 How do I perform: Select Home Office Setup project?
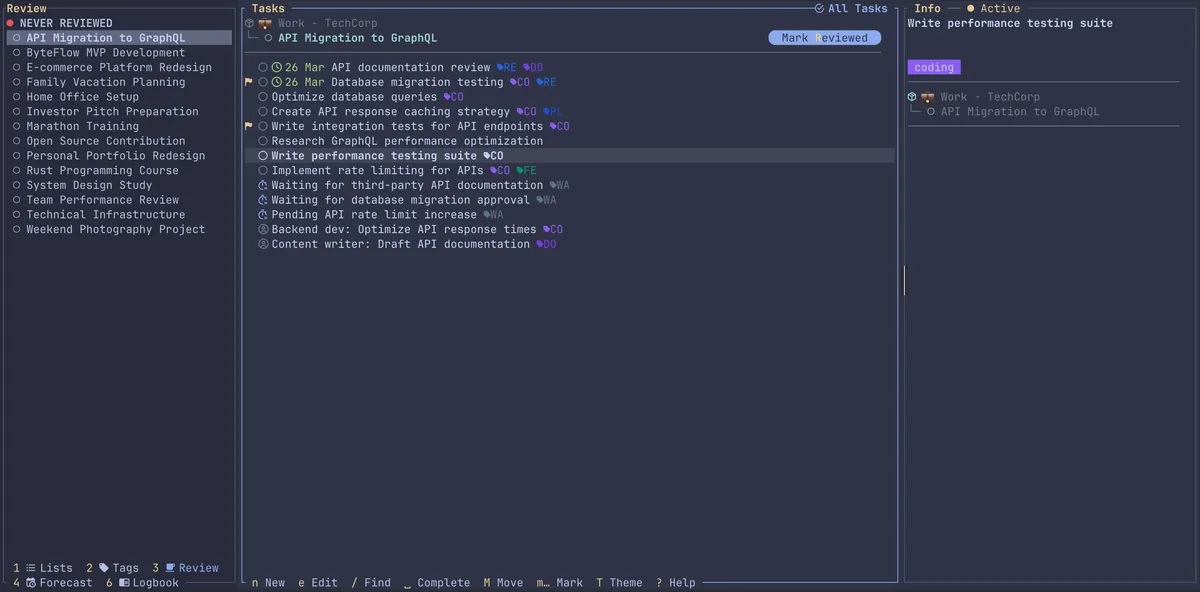83,97
